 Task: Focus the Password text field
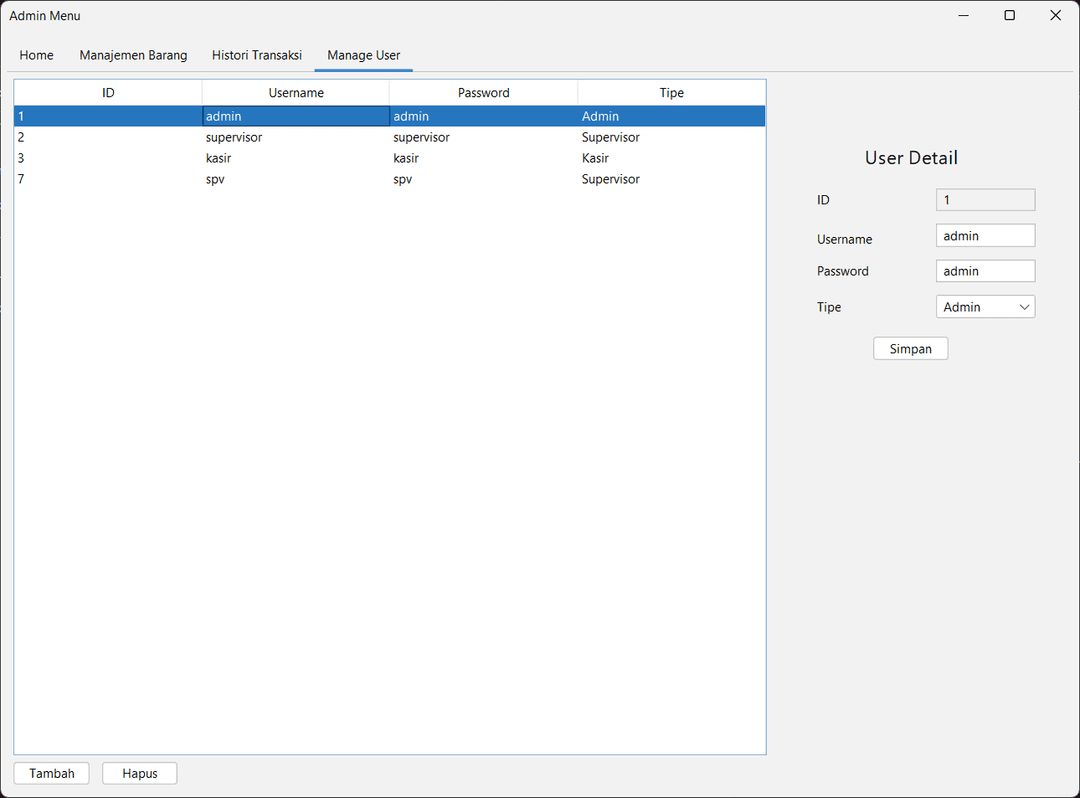[985, 271]
